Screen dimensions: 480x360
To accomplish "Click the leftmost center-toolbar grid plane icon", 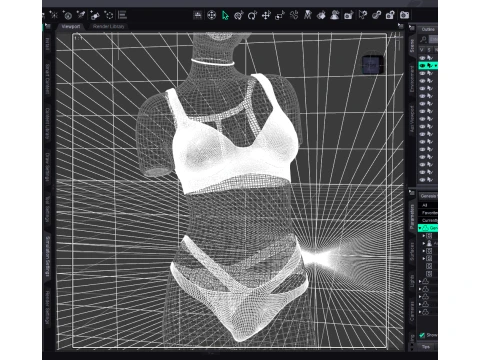I will 198,15.
